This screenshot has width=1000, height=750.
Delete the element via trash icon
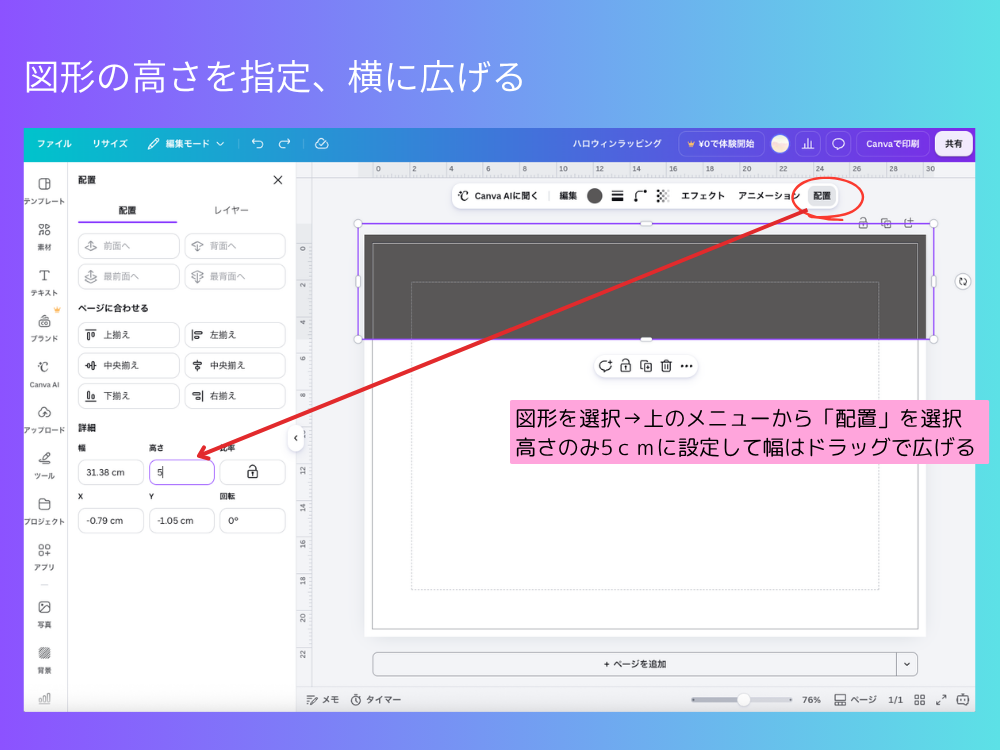666,366
